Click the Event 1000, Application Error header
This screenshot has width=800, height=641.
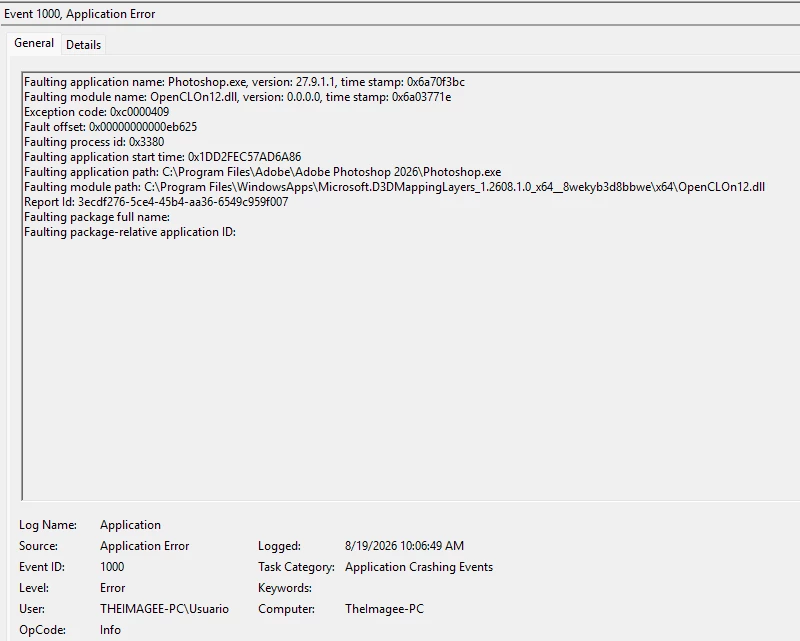(x=80, y=14)
